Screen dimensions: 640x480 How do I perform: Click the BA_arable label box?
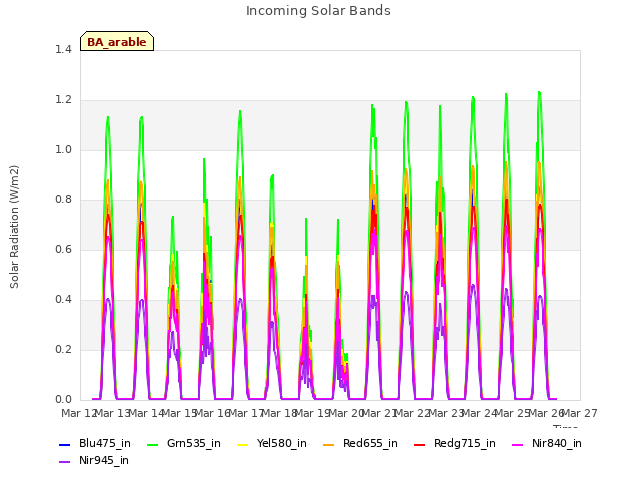click(x=117, y=41)
